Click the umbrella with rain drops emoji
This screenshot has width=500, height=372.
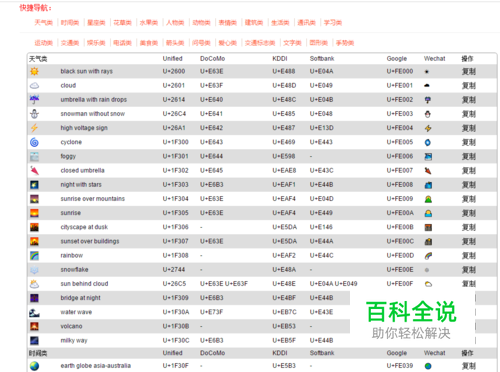(34, 99)
